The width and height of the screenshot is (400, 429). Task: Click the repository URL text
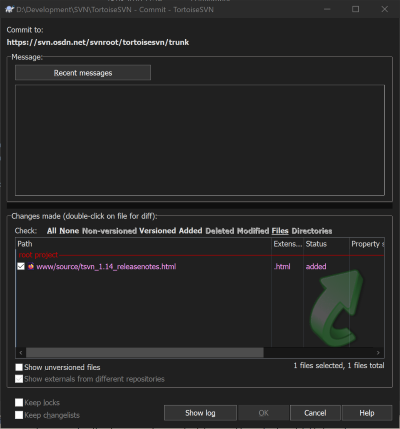coord(98,42)
